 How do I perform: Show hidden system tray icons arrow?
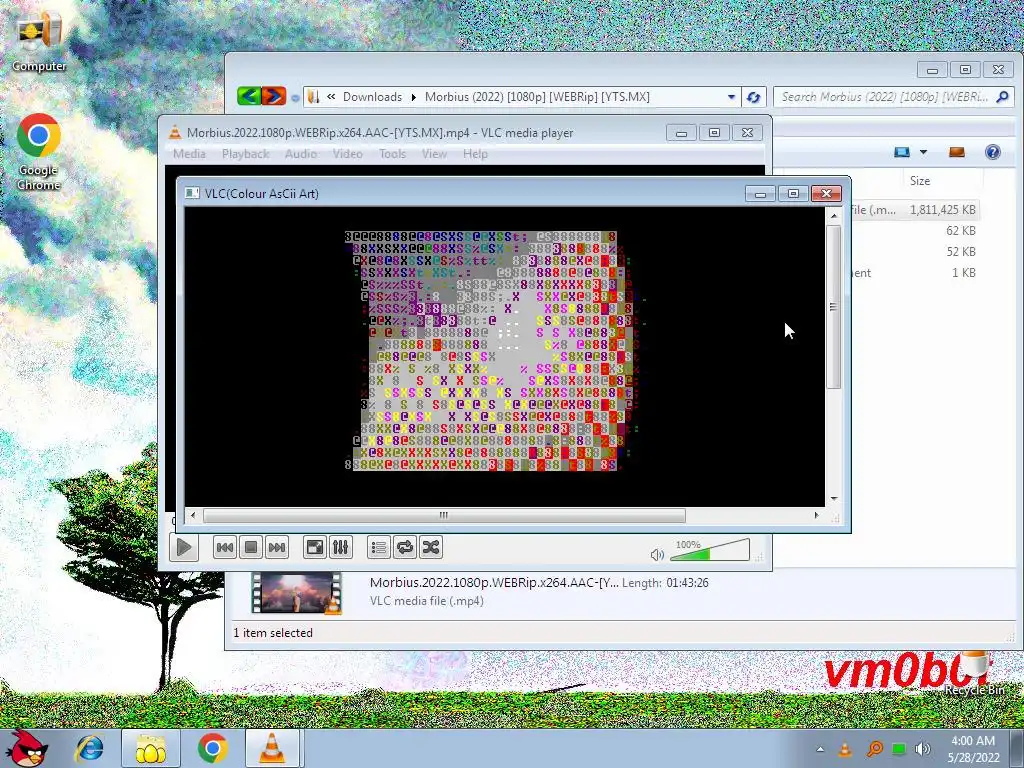pyautogui.click(x=820, y=749)
